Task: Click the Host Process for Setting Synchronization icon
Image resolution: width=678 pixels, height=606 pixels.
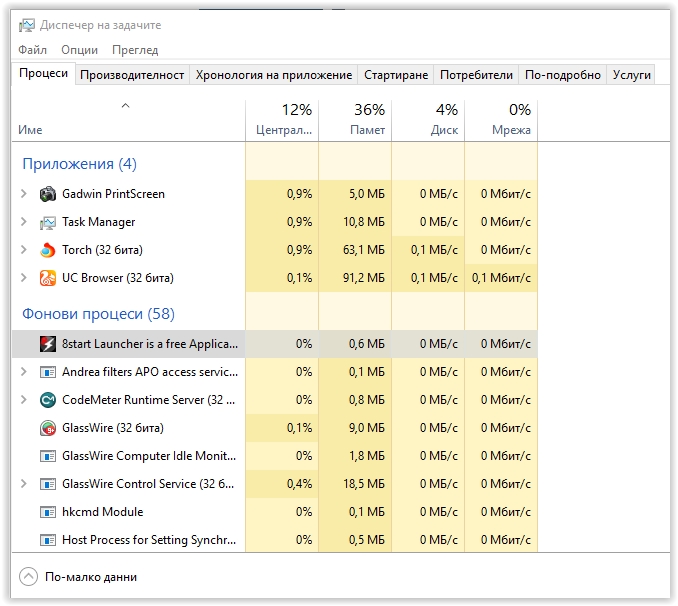Action: 48,540
